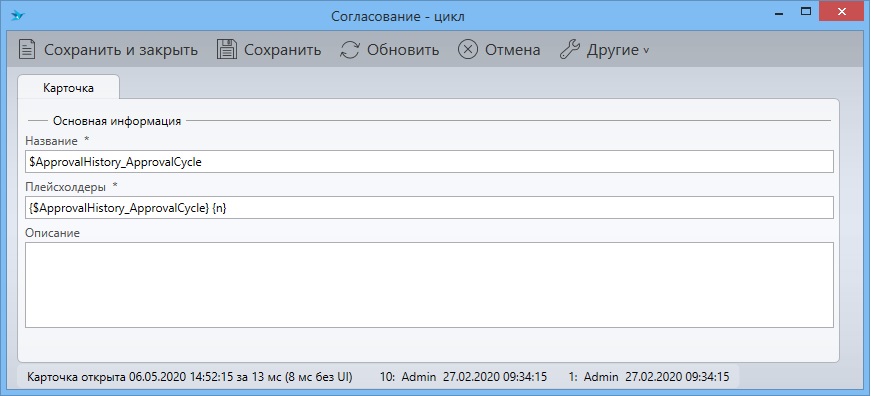871x396 pixels.
Task: Select the Карточка tab
Action: [x=68, y=87]
